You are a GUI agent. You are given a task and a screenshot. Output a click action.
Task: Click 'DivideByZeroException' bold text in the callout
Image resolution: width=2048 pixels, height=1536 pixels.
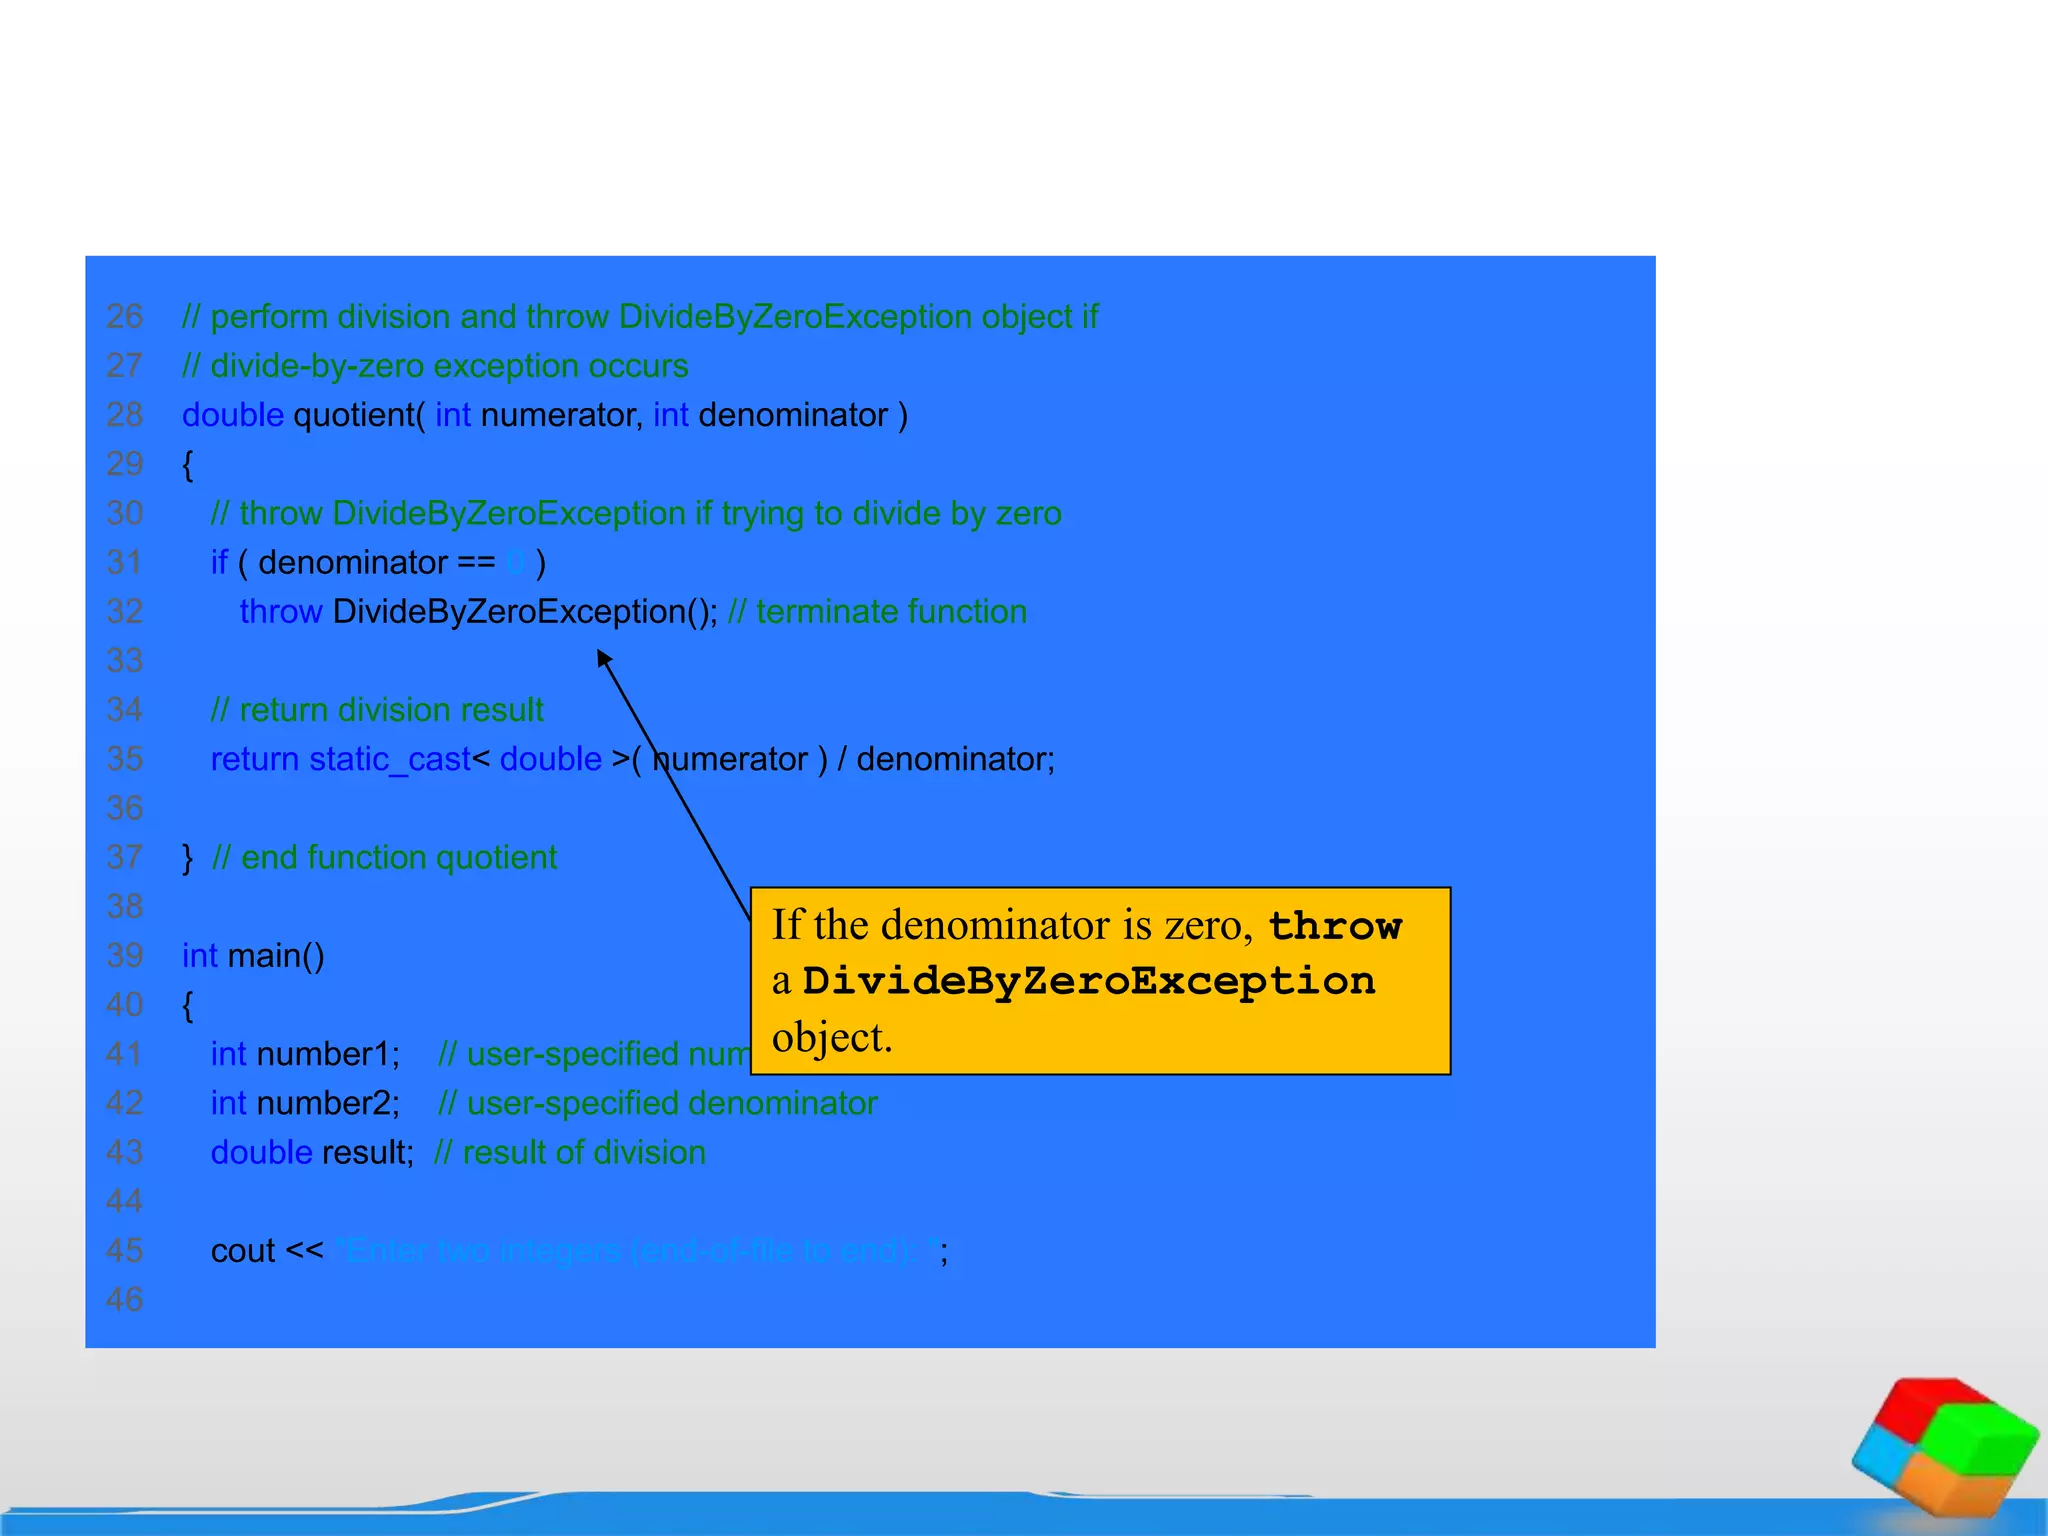pyautogui.click(x=1088, y=981)
